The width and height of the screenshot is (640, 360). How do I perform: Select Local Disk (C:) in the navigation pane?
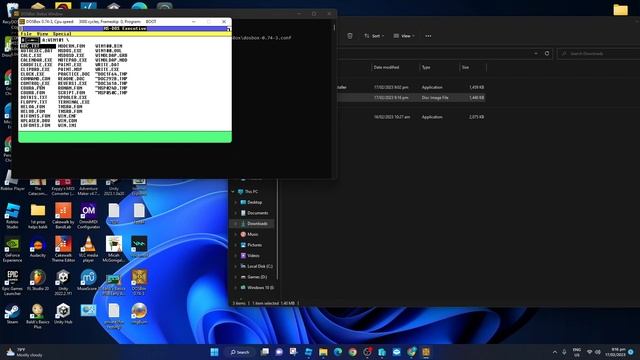[x=259, y=266]
